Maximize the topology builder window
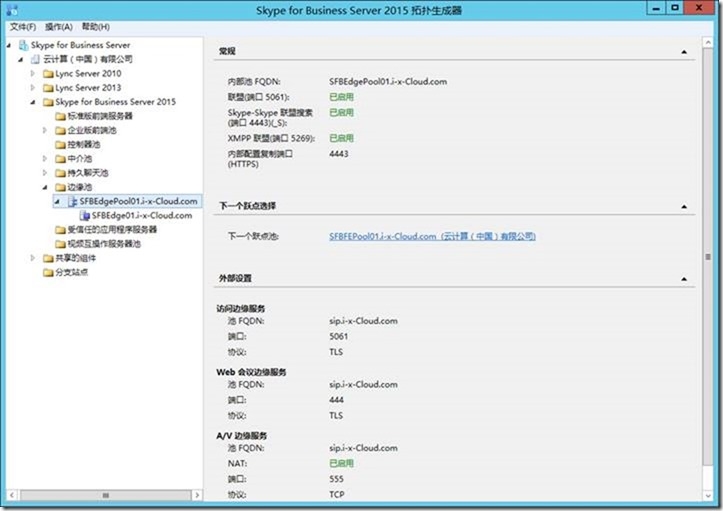 675,8
